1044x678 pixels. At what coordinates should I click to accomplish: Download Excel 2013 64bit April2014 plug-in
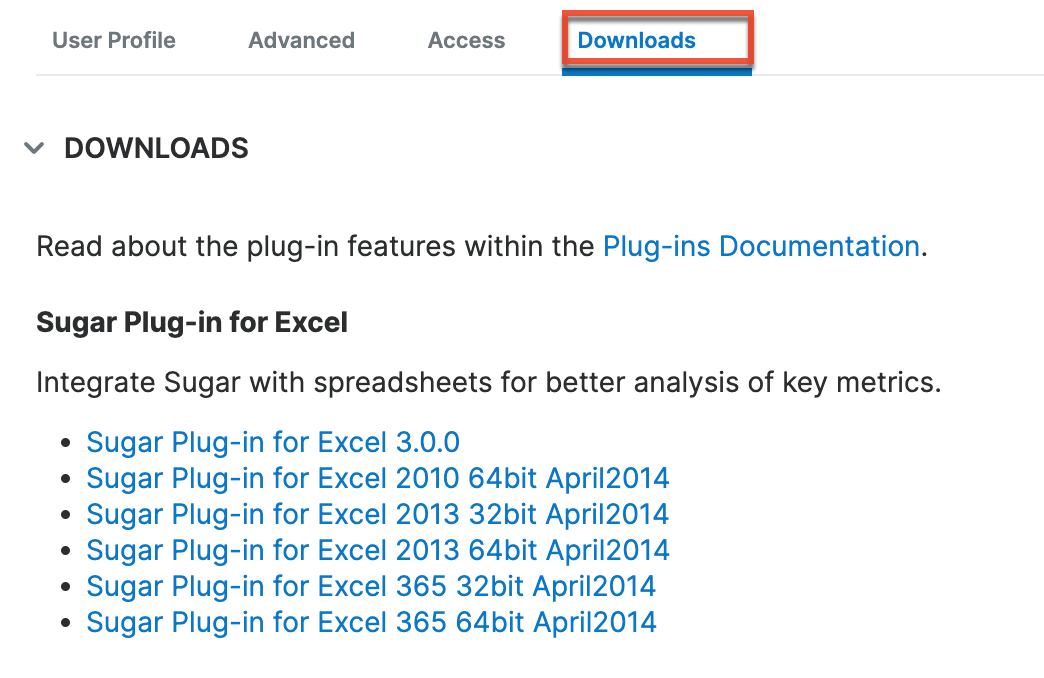(x=378, y=550)
